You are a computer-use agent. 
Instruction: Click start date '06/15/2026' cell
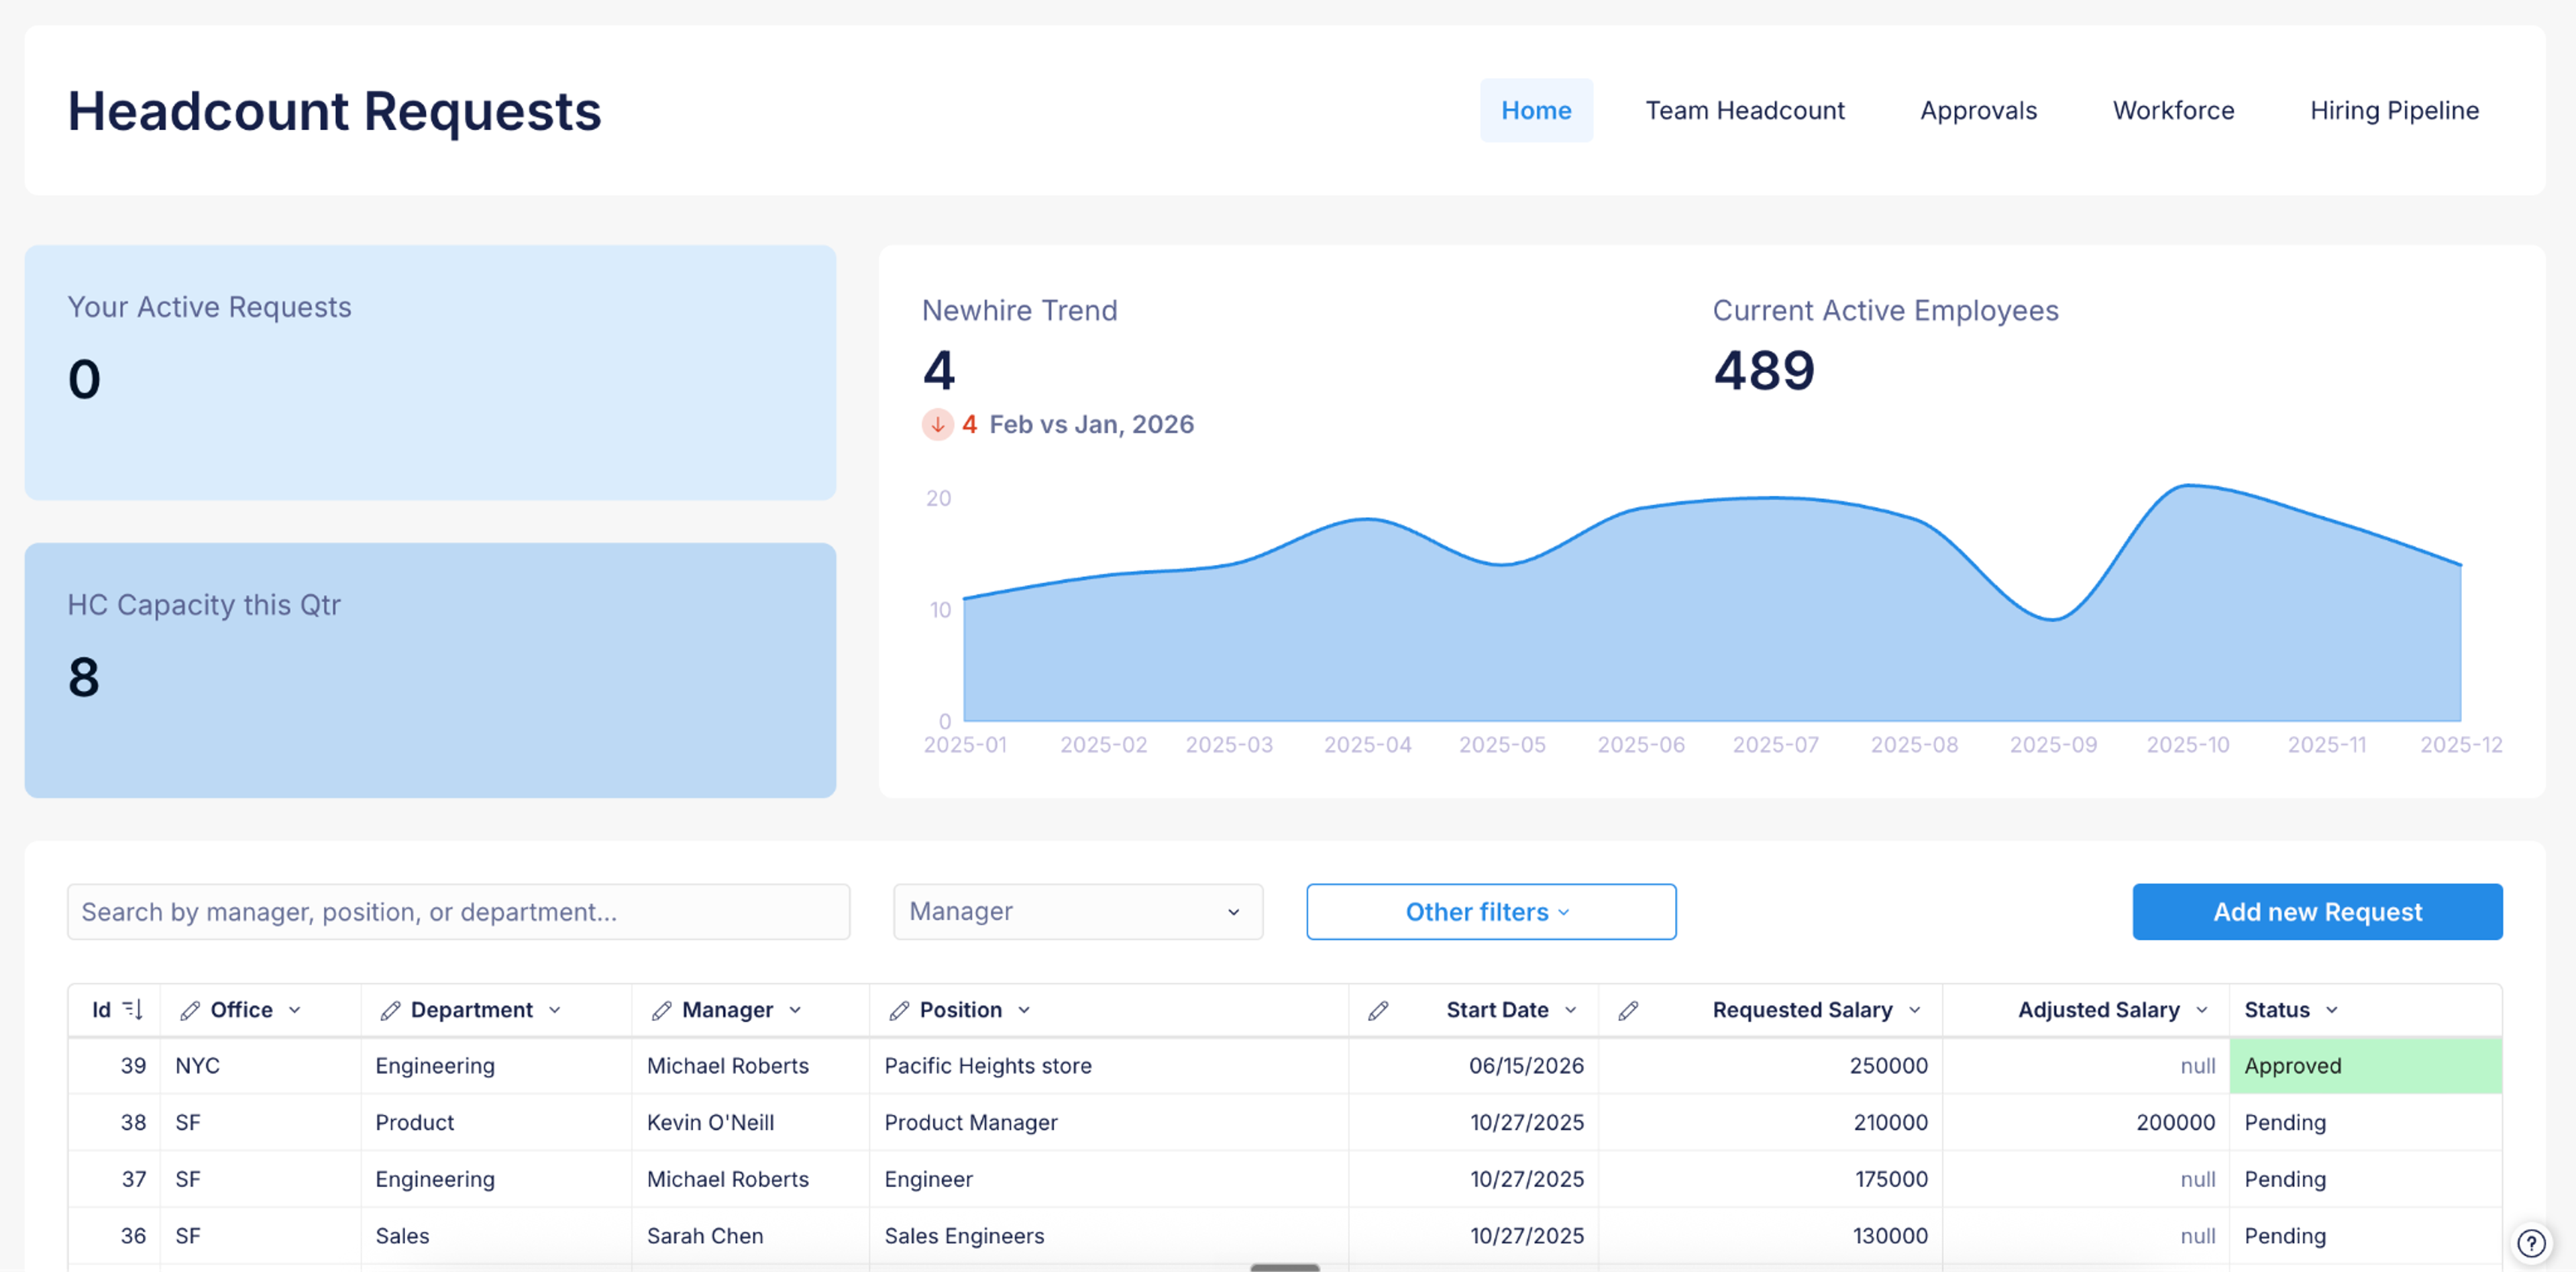[1473, 1065]
